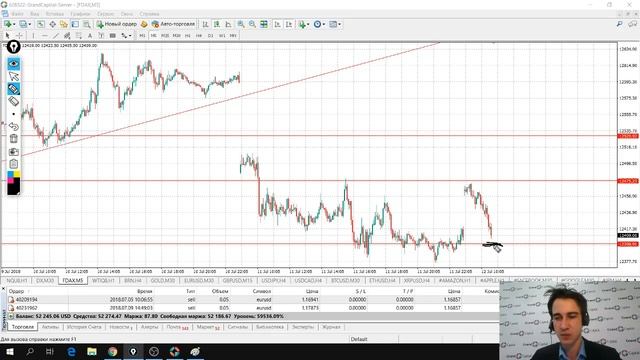Open the Charts menu (Графики)
The width and height of the screenshot is (640, 360).
pos(80,14)
